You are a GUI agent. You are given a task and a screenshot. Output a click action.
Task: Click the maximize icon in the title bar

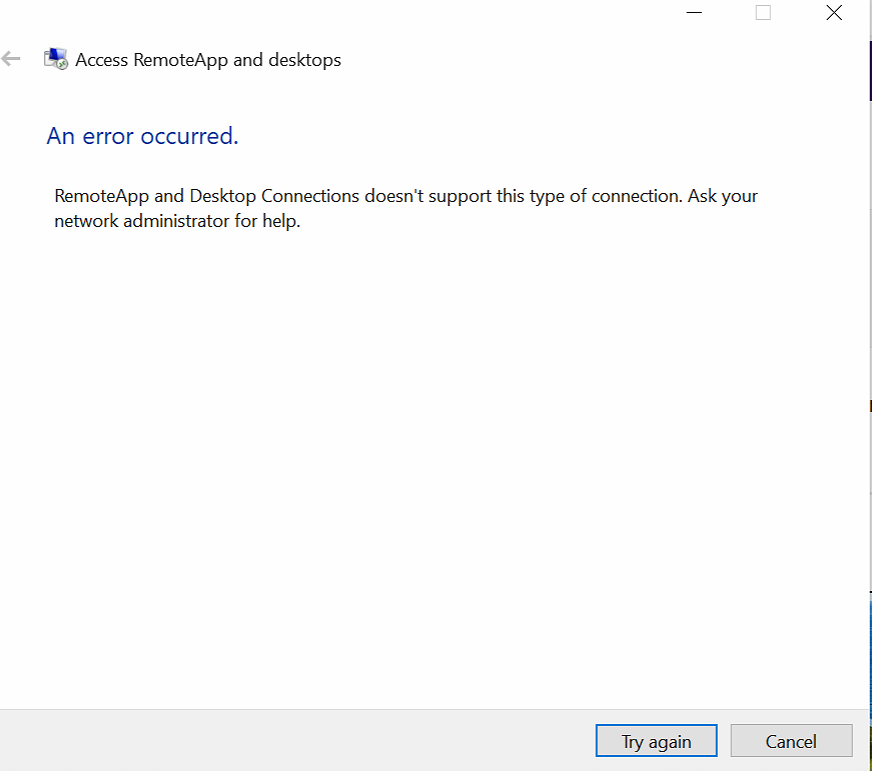763,13
